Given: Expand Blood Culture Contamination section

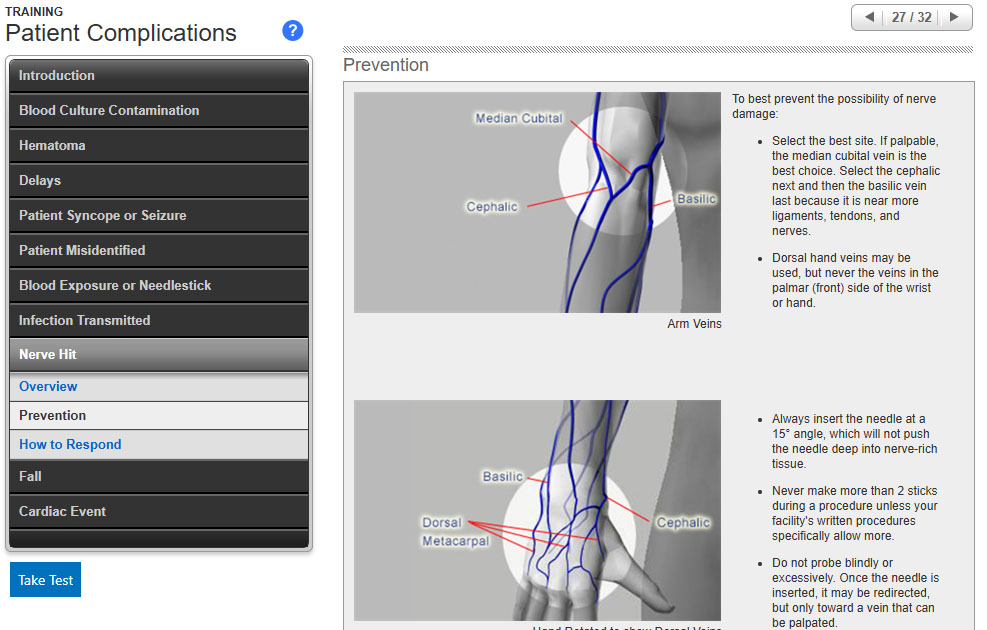Looking at the screenshot, I should 159,111.
